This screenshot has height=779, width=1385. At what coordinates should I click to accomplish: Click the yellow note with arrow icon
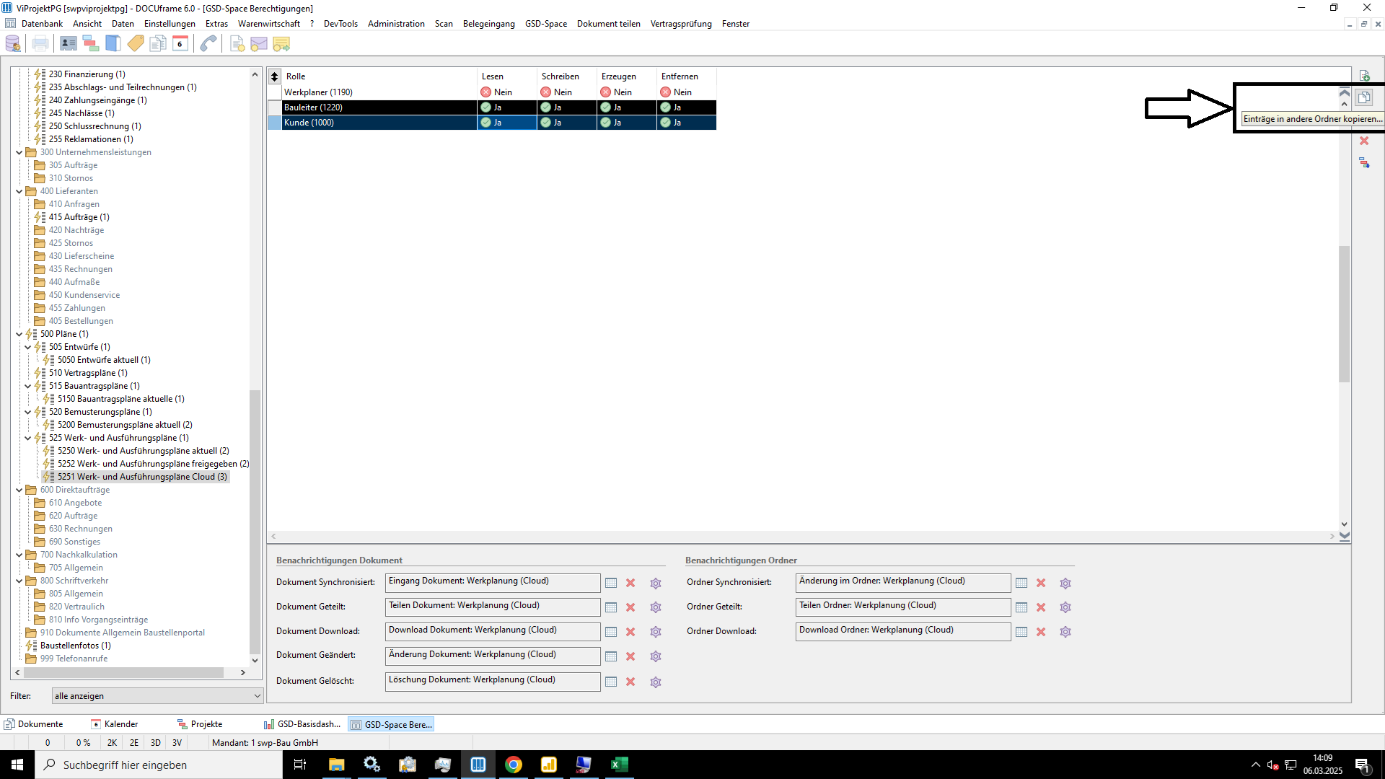[x=282, y=43]
